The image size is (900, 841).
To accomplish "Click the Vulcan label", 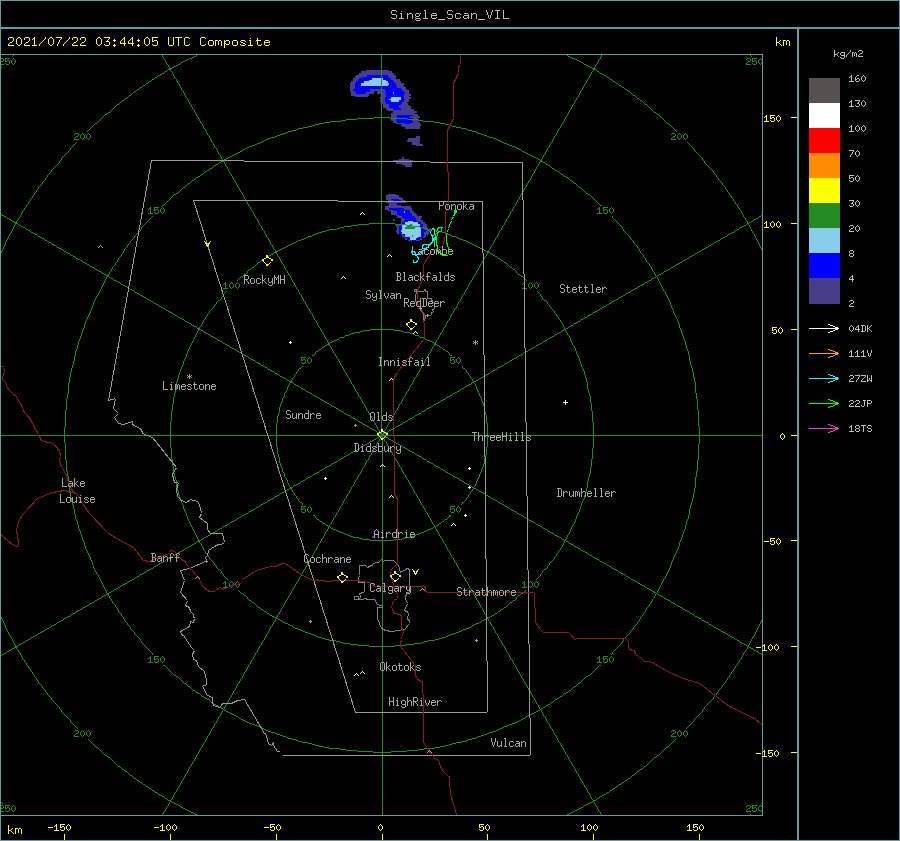I will [508, 743].
